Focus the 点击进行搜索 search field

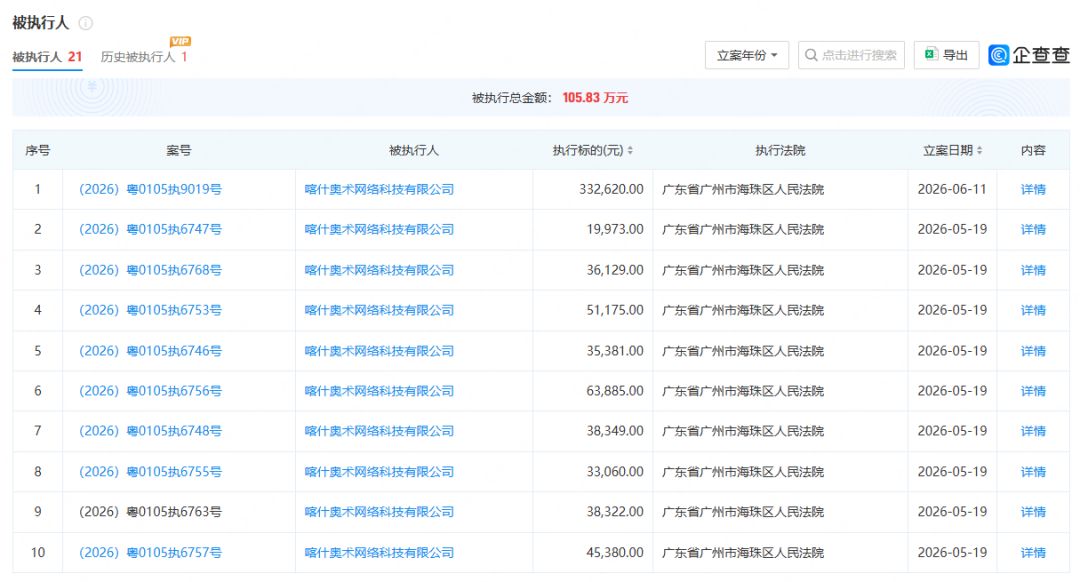coord(851,55)
